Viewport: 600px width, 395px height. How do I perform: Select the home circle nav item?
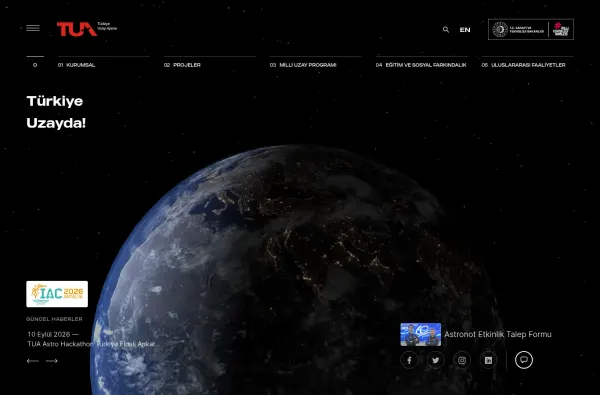(x=35, y=65)
